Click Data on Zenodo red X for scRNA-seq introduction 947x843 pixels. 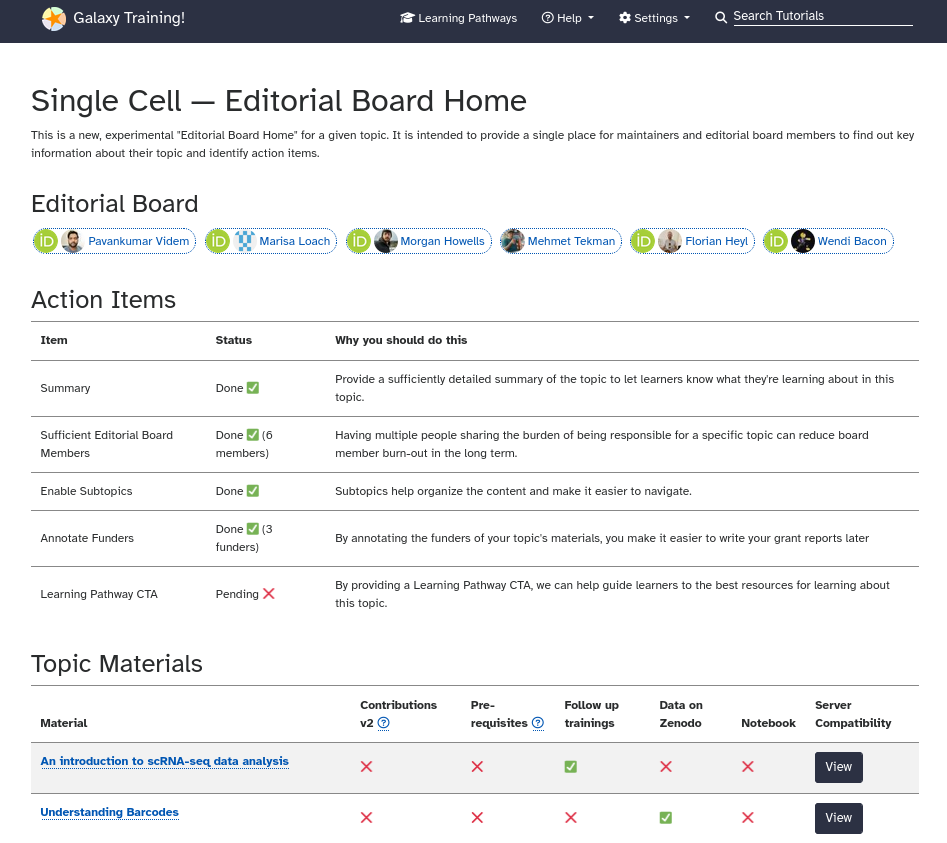click(x=666, y=767)
